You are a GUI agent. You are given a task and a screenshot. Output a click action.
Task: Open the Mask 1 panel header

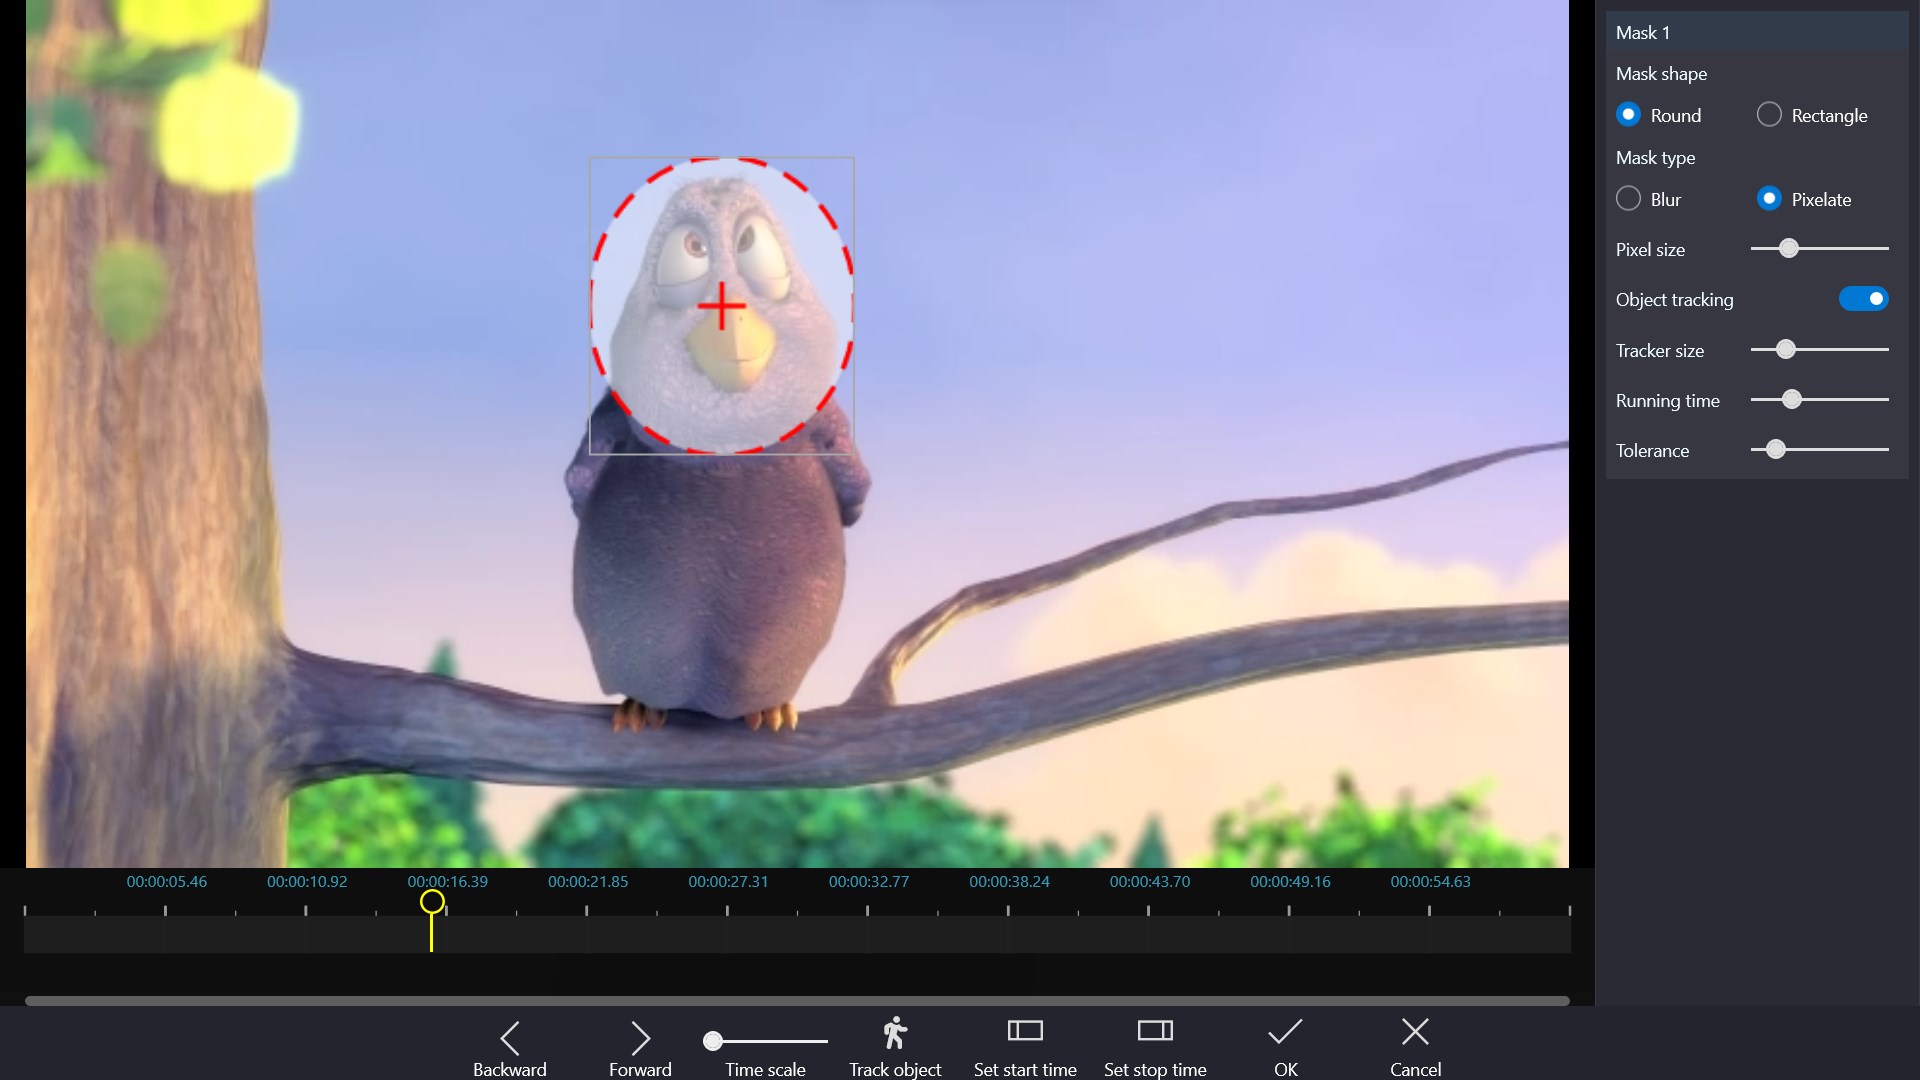(1642, 32)
